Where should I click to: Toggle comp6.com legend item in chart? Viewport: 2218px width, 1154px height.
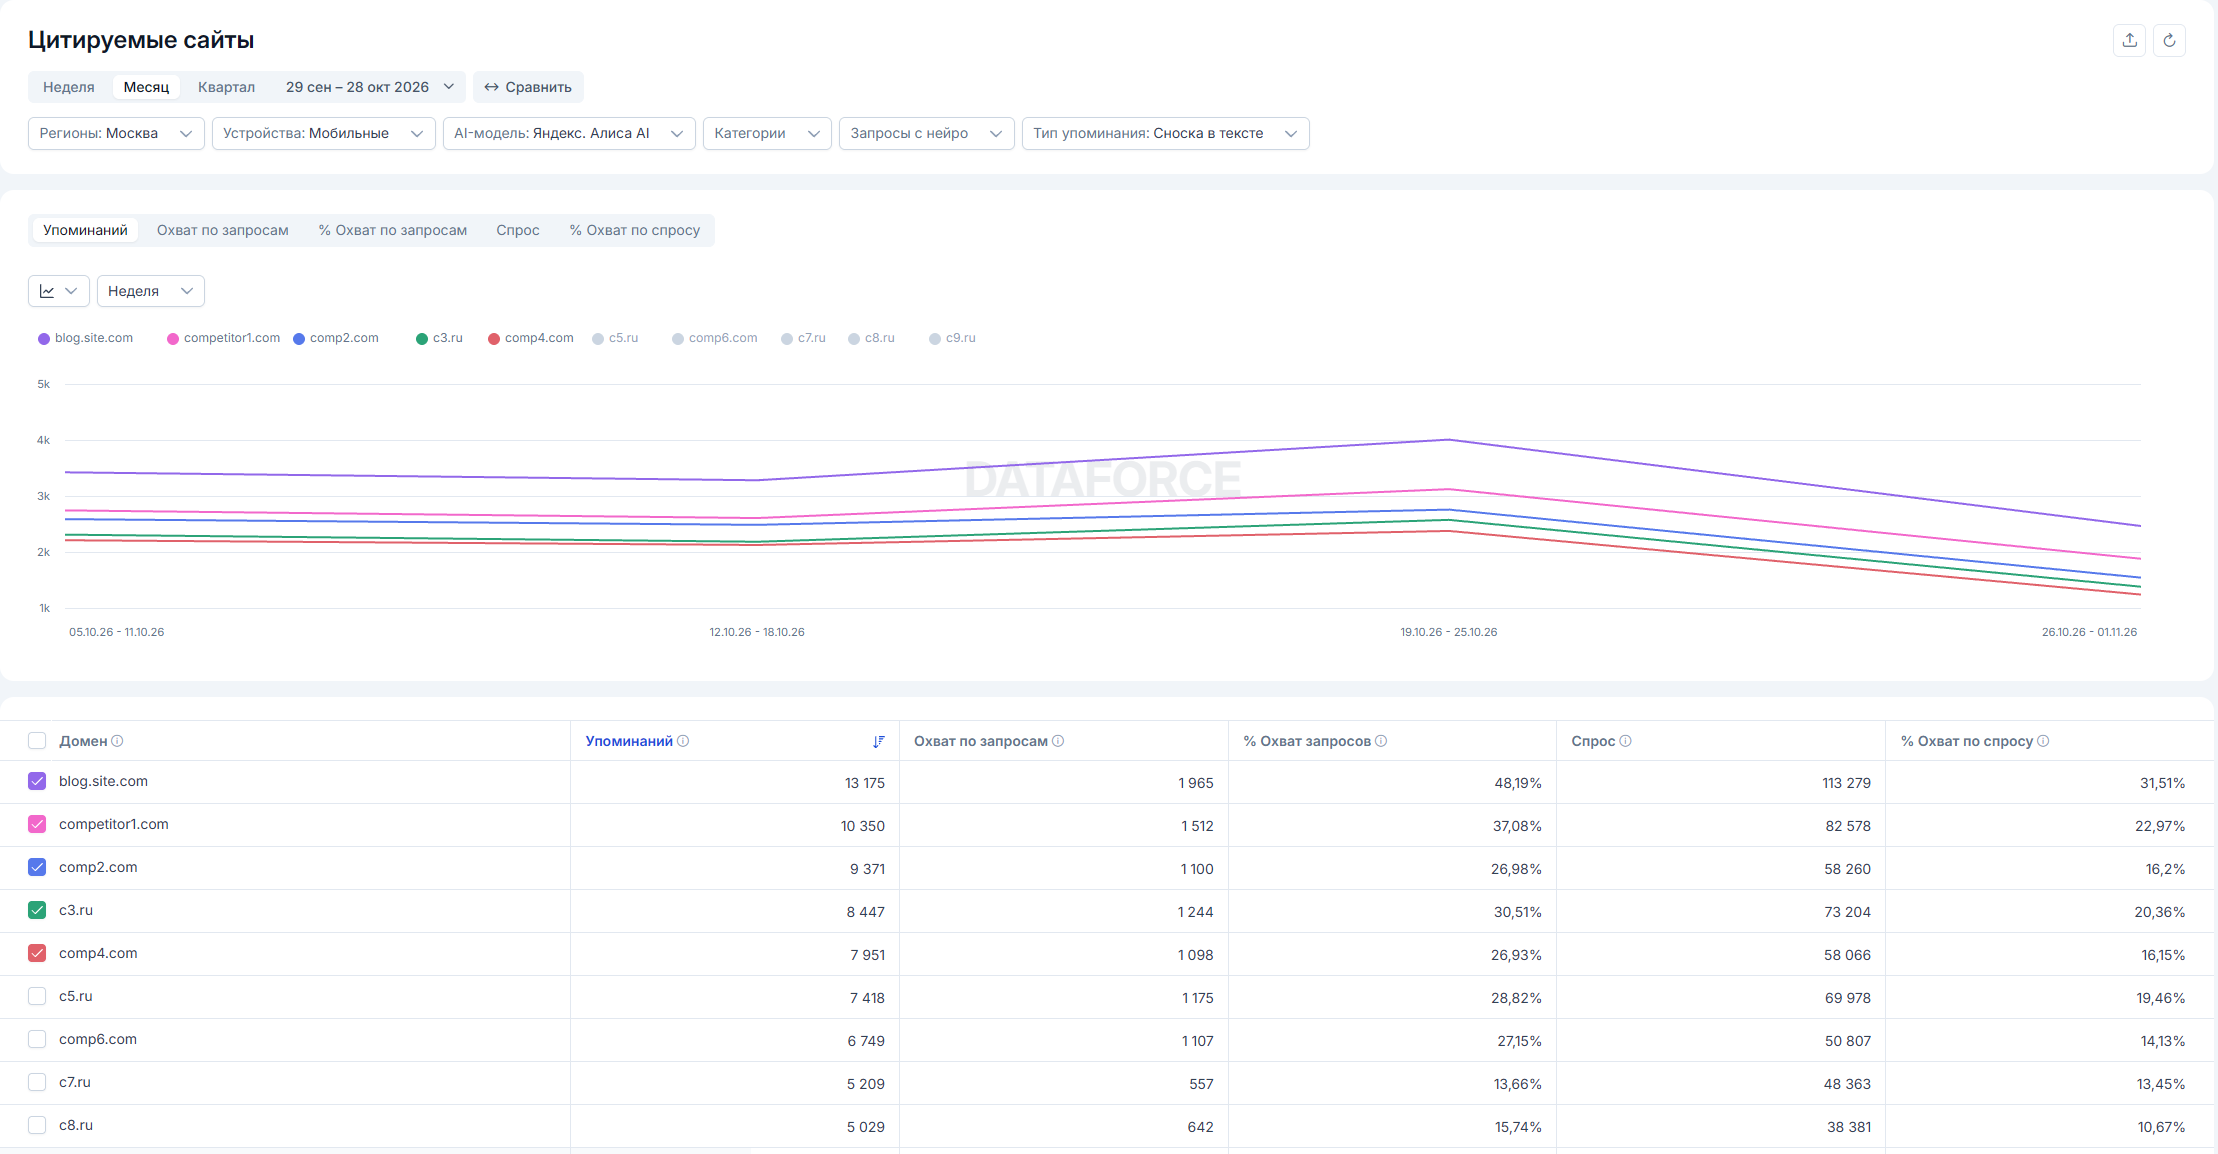click(x=715, y=338)
